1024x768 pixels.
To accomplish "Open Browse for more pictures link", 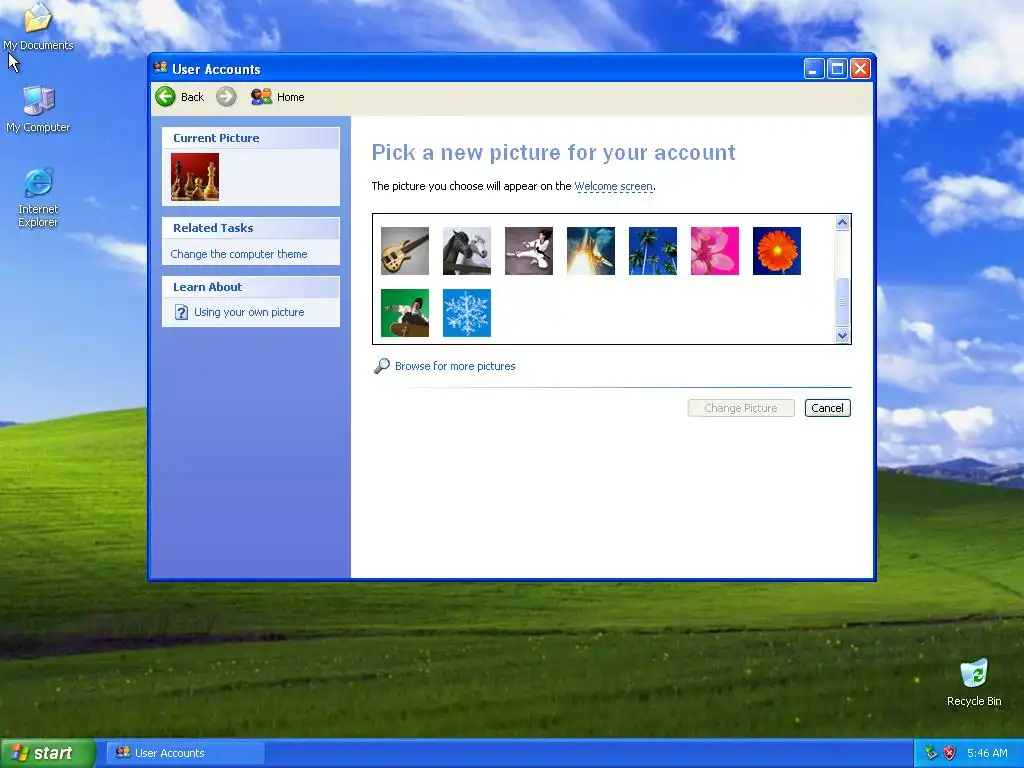I will [455, 366].
